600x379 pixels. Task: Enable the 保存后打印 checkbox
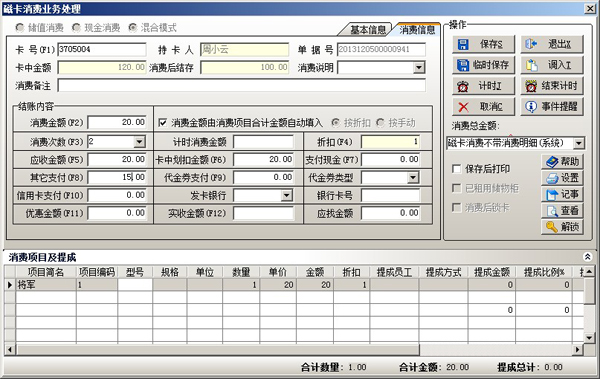click(456, 168)
